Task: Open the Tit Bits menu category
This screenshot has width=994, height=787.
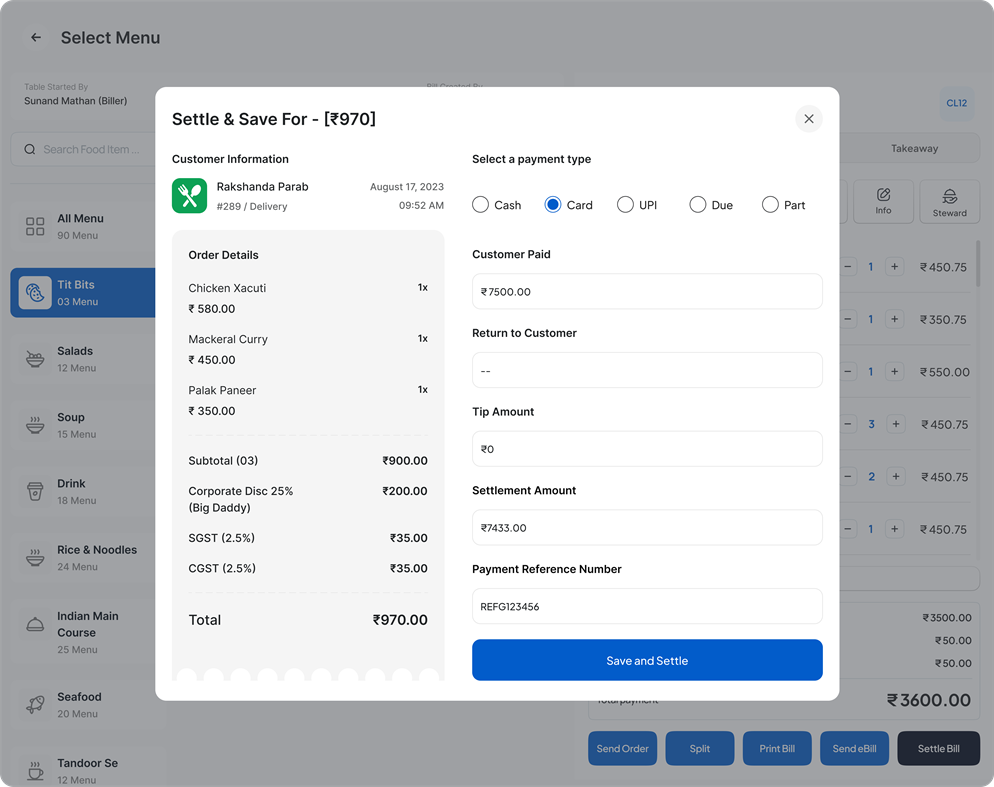Action: tap(82, 292)
